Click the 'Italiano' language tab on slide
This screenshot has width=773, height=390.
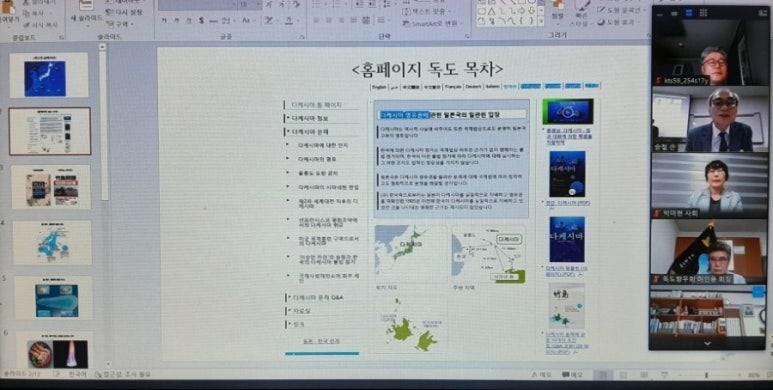click(492, 86)
